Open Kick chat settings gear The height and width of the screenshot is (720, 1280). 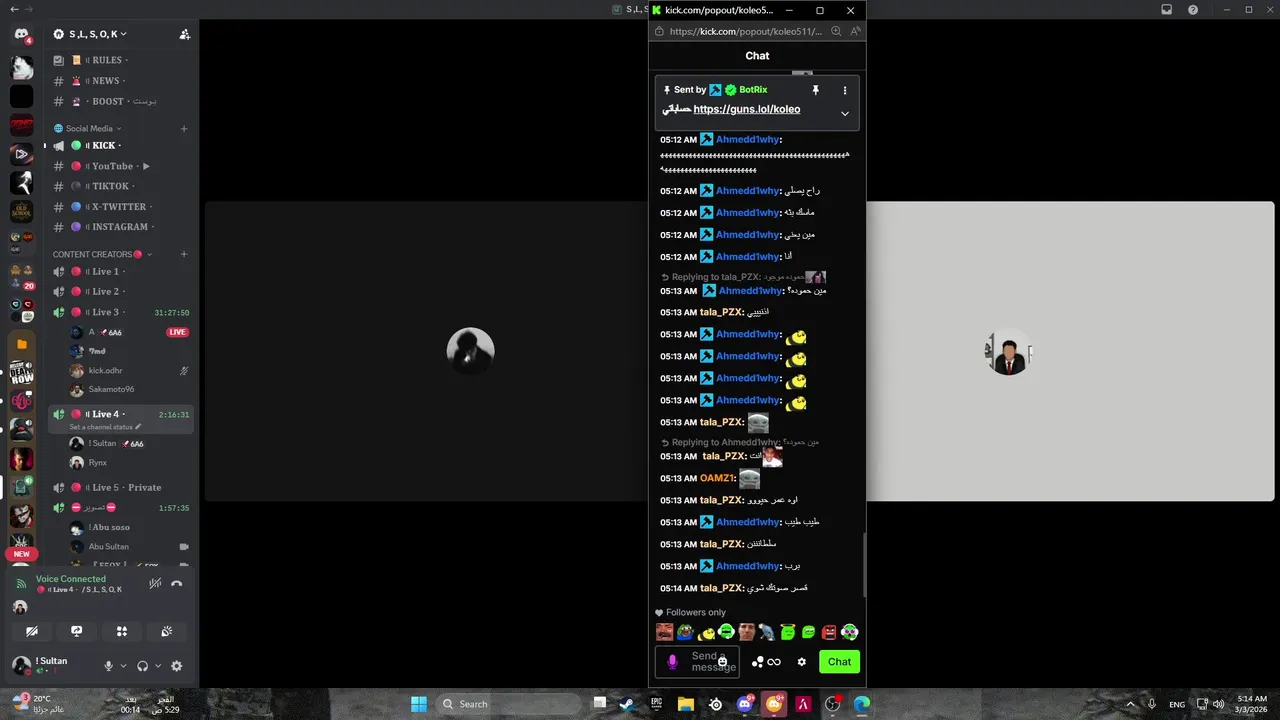pos(801,662)
